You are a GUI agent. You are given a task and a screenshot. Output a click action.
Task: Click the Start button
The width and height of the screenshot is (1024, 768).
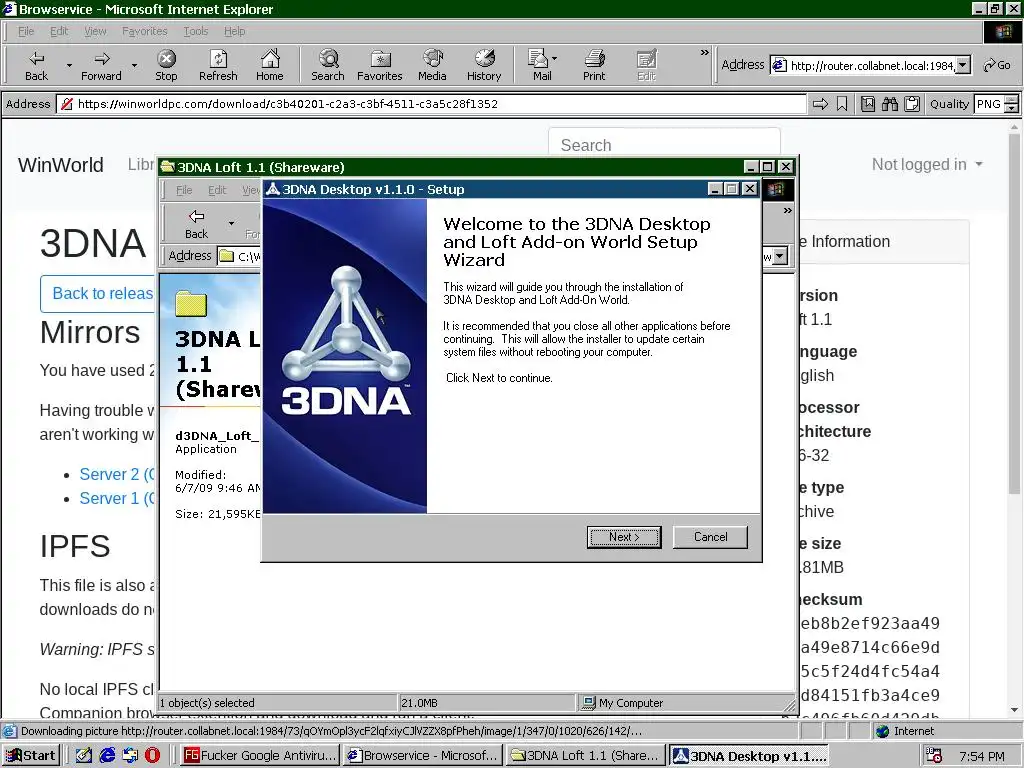pyautogui.click(x=31, y=756)
